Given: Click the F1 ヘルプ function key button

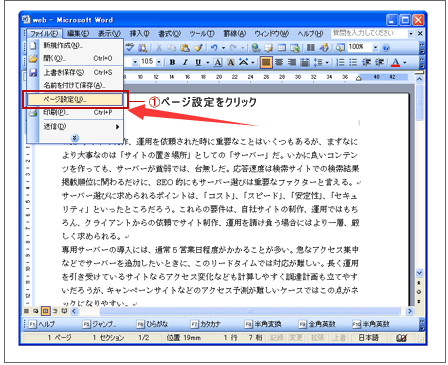Looking at the screenshot, I should pyautogui.click(x=42, y=324).
